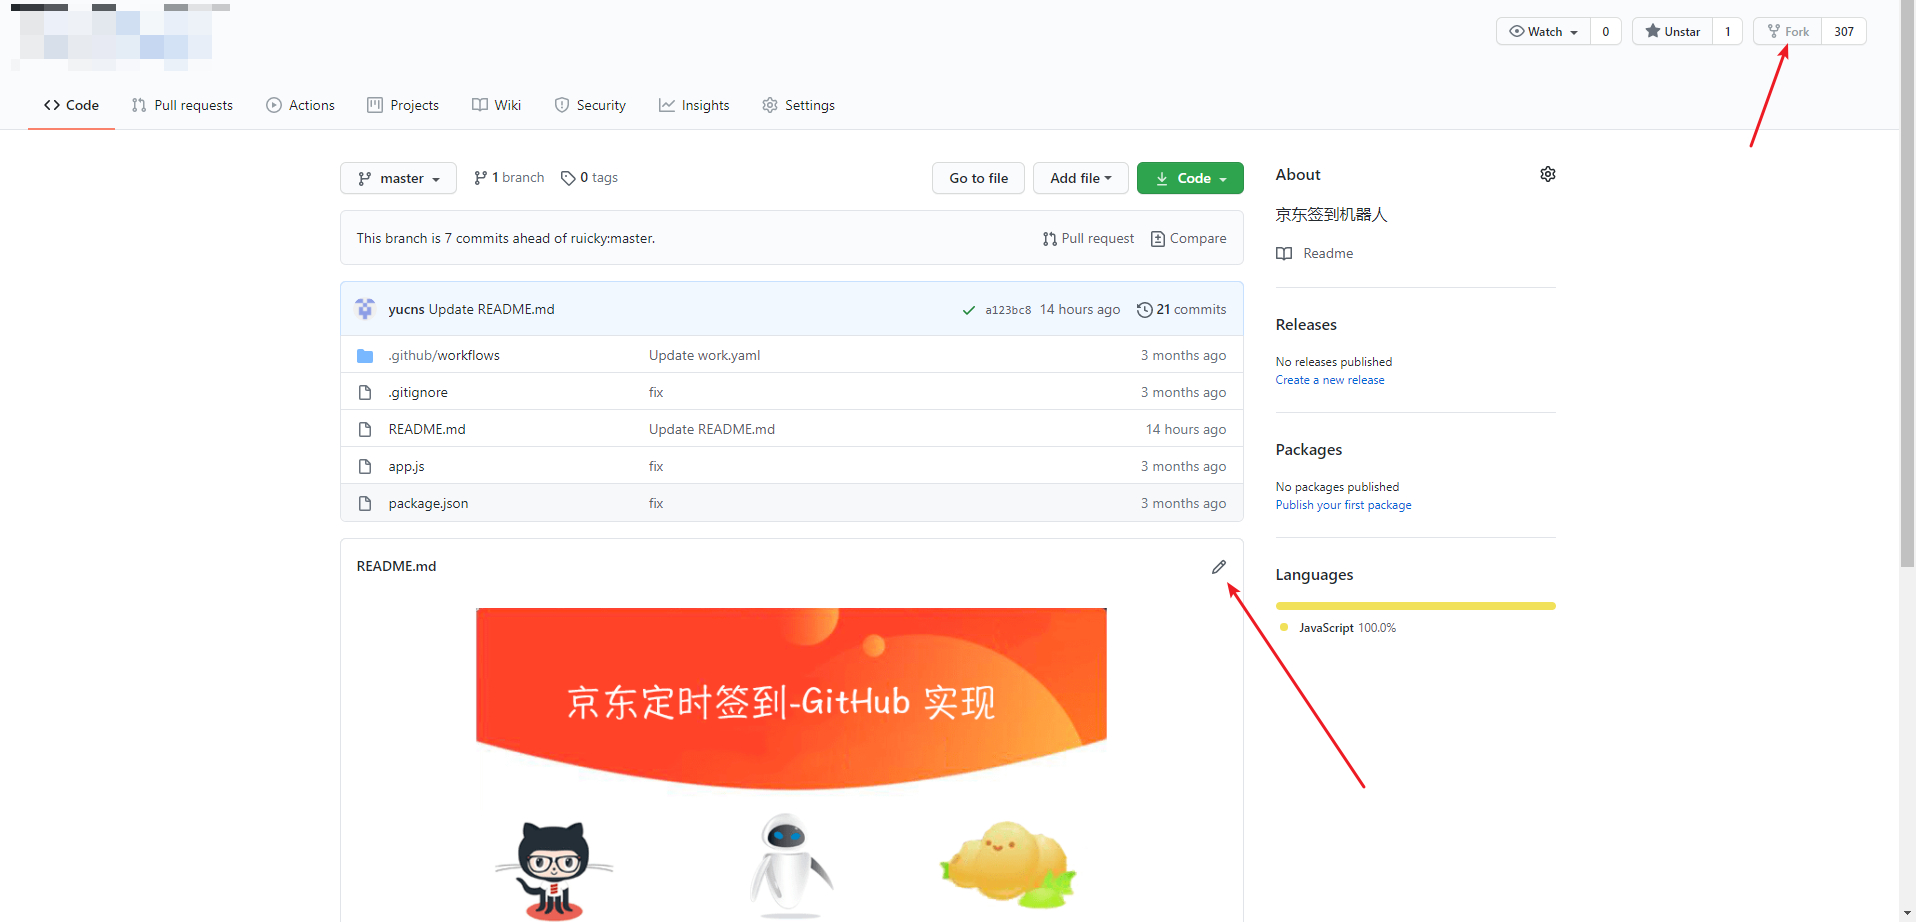
Task: Open repository Settings tab
Action: tap(798, 105)
